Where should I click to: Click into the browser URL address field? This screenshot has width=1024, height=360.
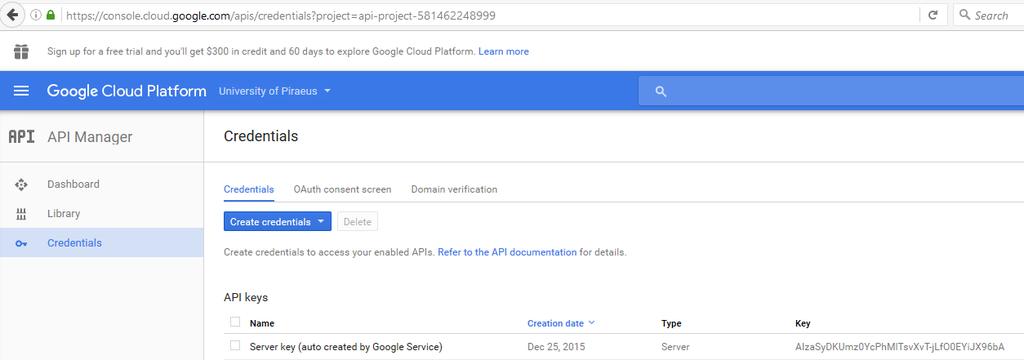pyautogui.click(x=490, y=15)
